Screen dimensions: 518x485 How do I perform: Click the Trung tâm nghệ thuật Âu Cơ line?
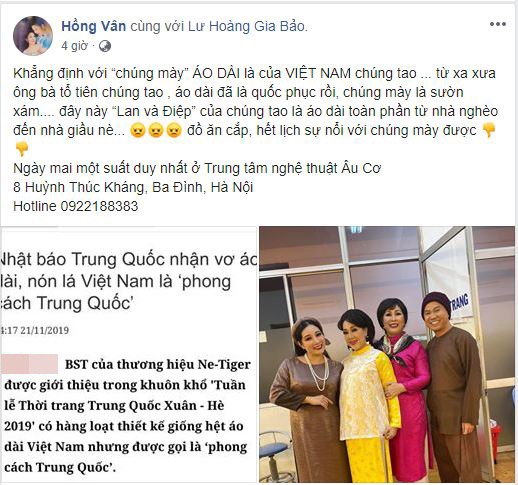click(197, 168)
